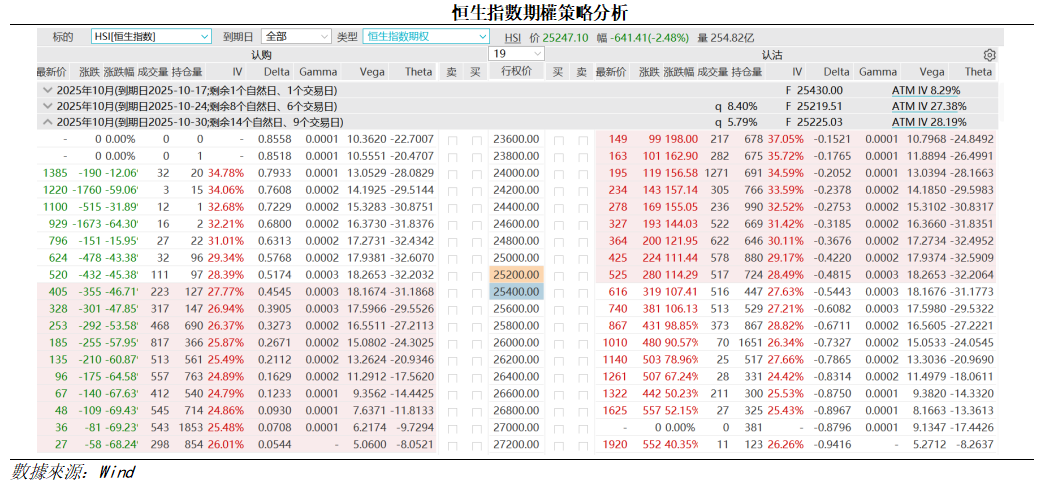Collapse the 2025-10-30 expiry group
Screen dimensions: 1037x486
point(46,122)
